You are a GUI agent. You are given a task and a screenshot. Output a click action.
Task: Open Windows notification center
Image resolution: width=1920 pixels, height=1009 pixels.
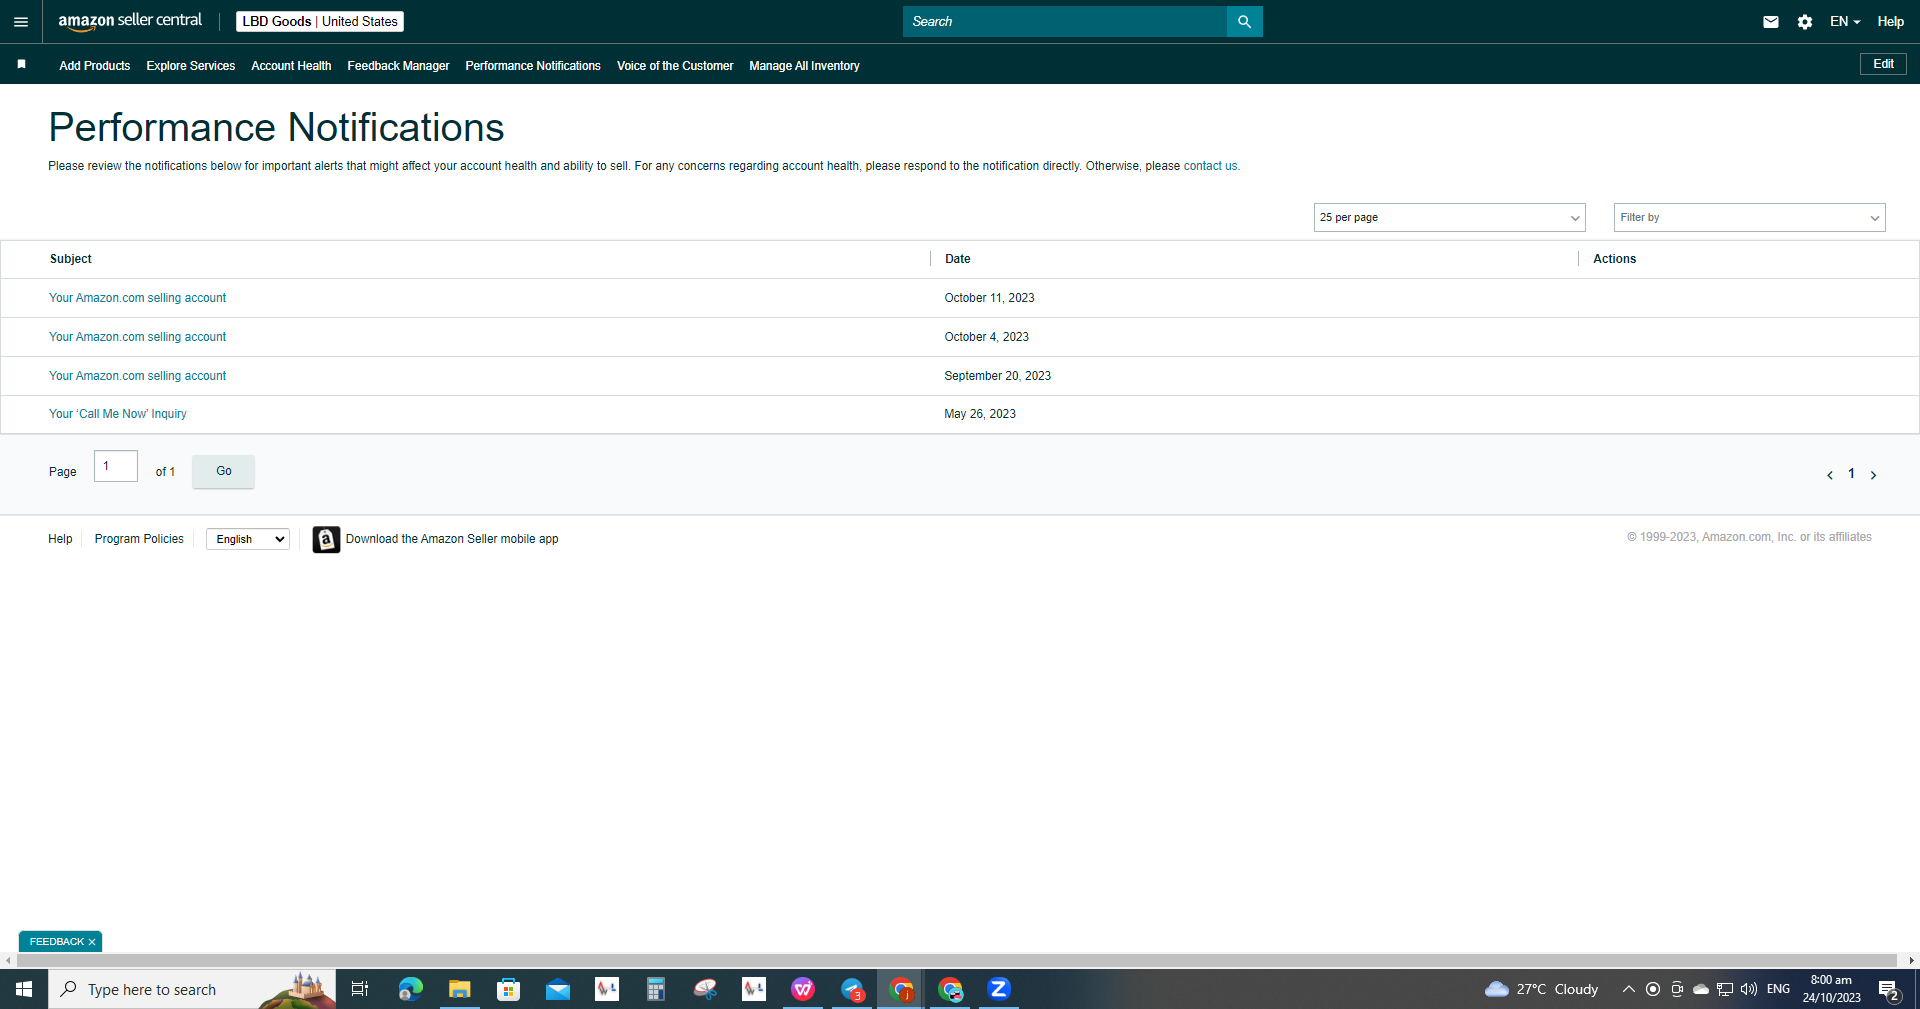pos(1889,990)
